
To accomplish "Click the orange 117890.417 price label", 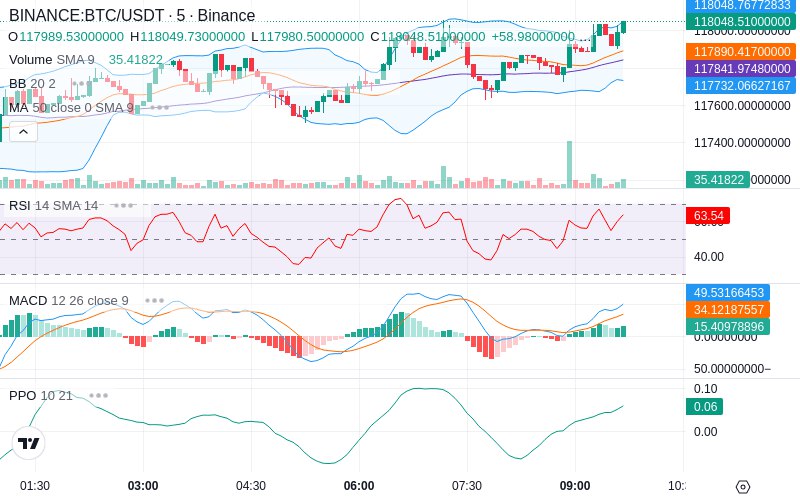I will 741,52.
